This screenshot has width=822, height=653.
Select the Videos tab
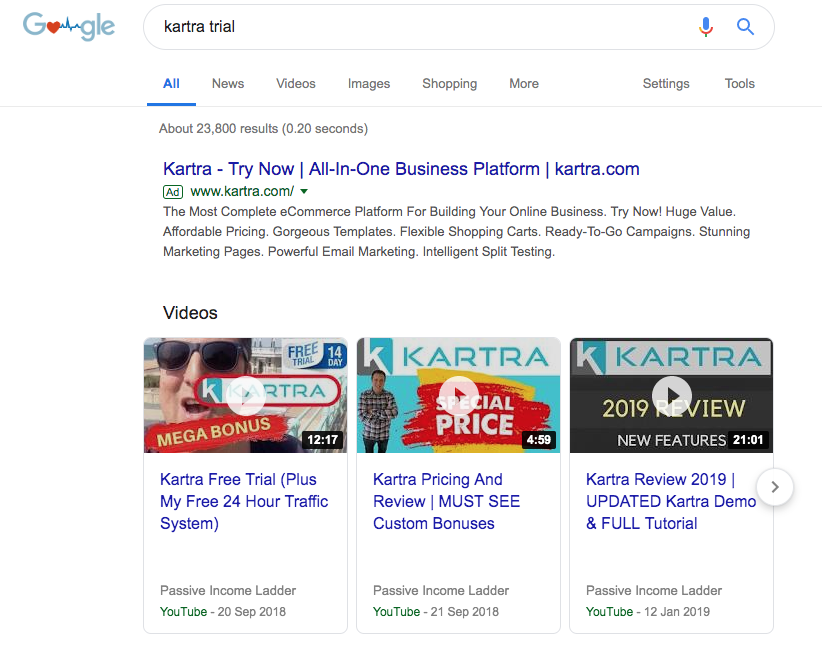tap(295, 84)
